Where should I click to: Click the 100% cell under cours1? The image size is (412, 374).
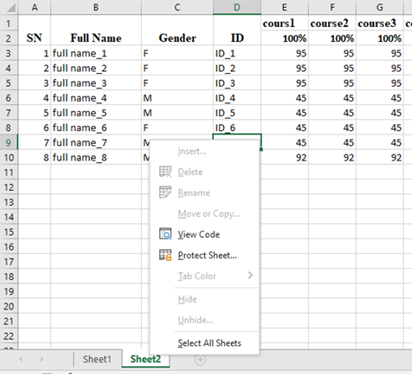click(285, 38)
